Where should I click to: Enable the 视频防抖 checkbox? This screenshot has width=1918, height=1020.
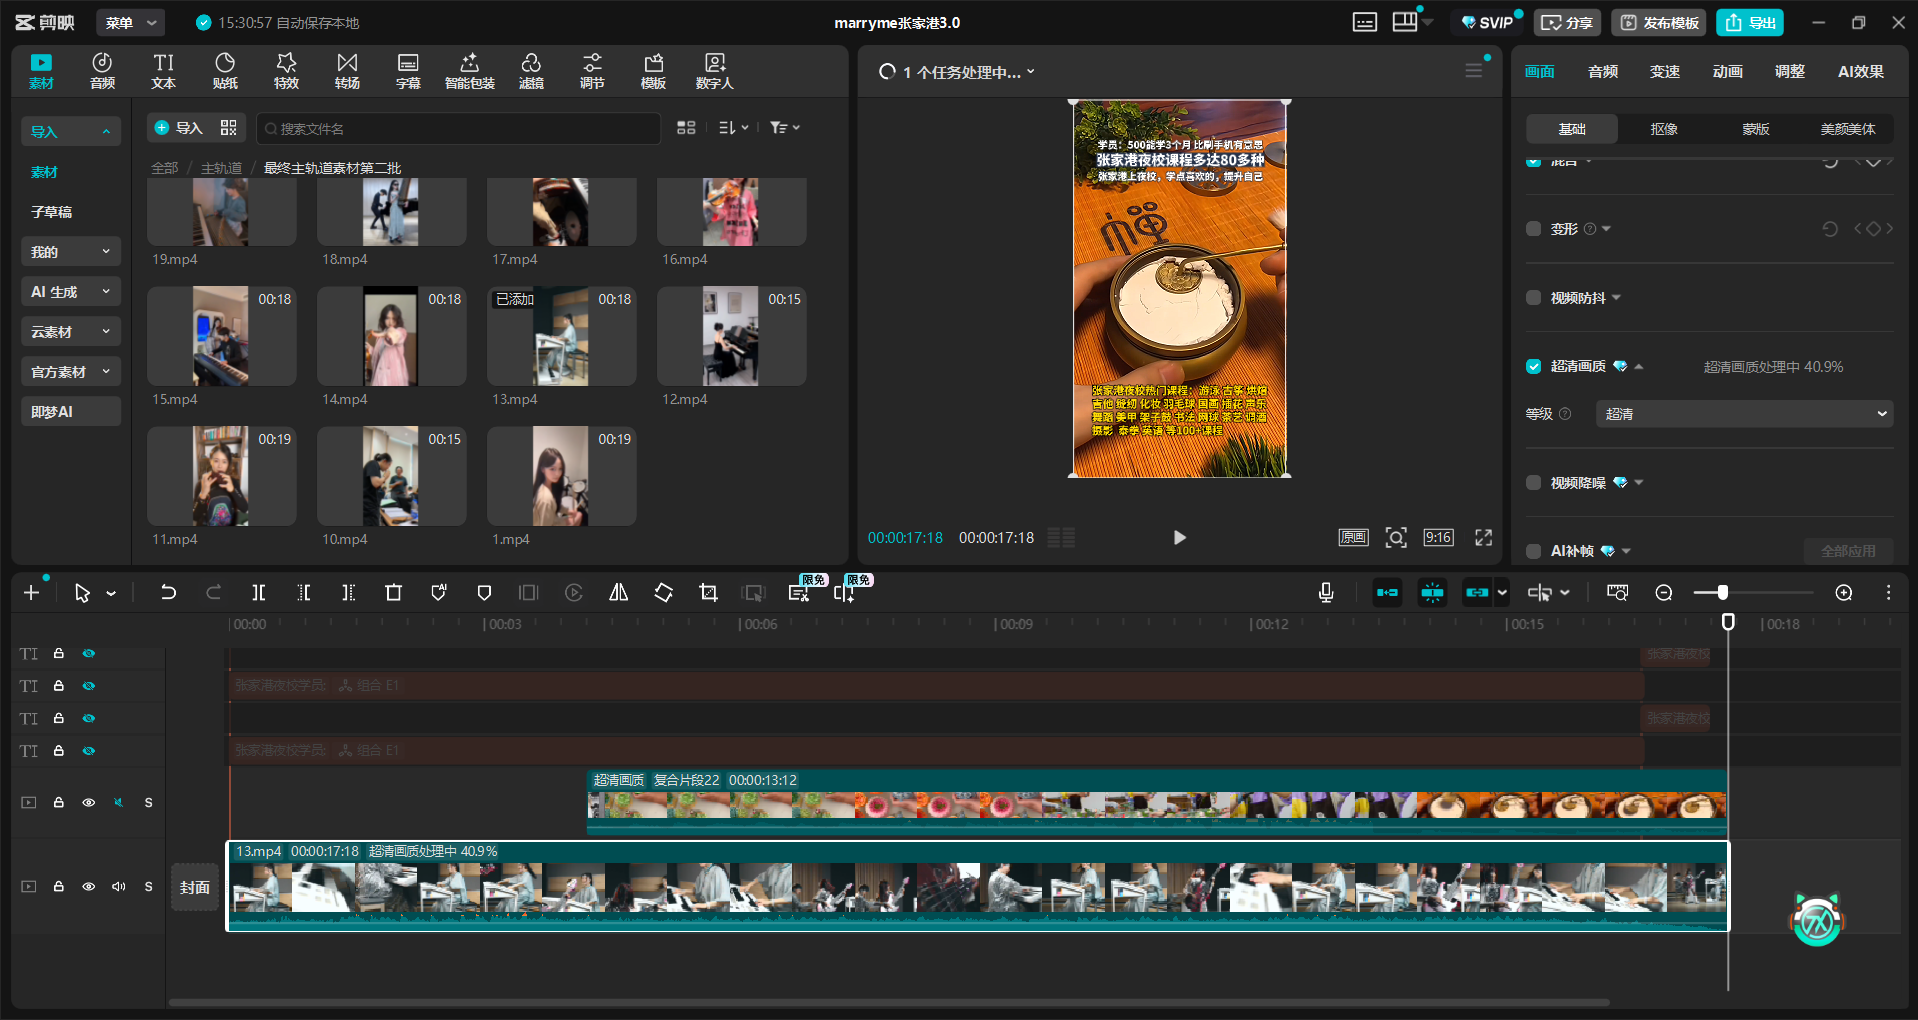tap(1533, 298)
